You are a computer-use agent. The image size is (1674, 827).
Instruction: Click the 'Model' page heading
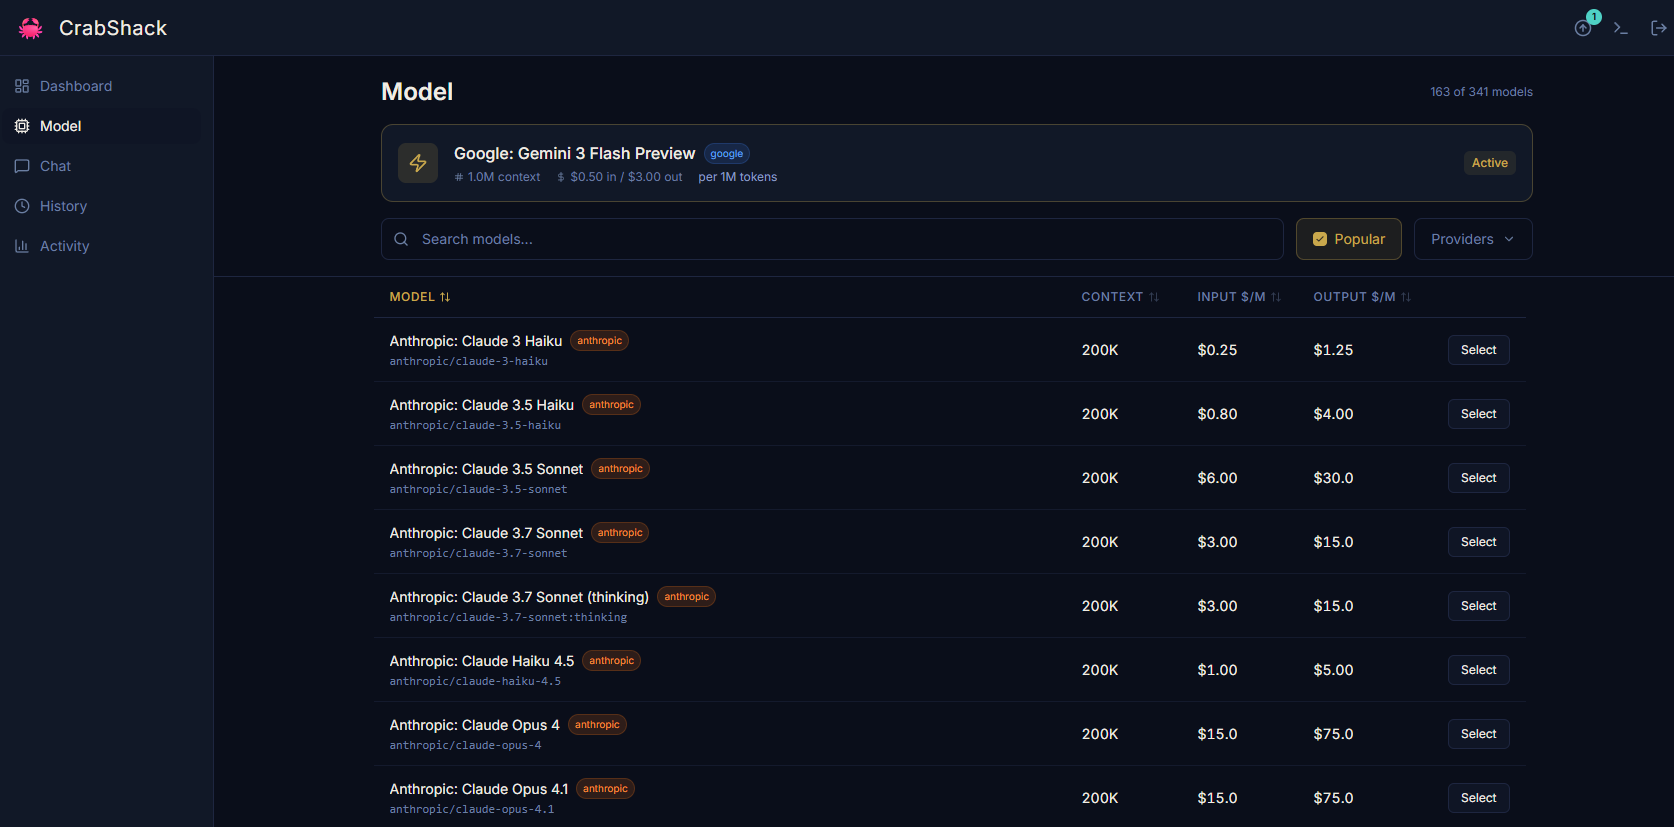click(x=417, y=92)
